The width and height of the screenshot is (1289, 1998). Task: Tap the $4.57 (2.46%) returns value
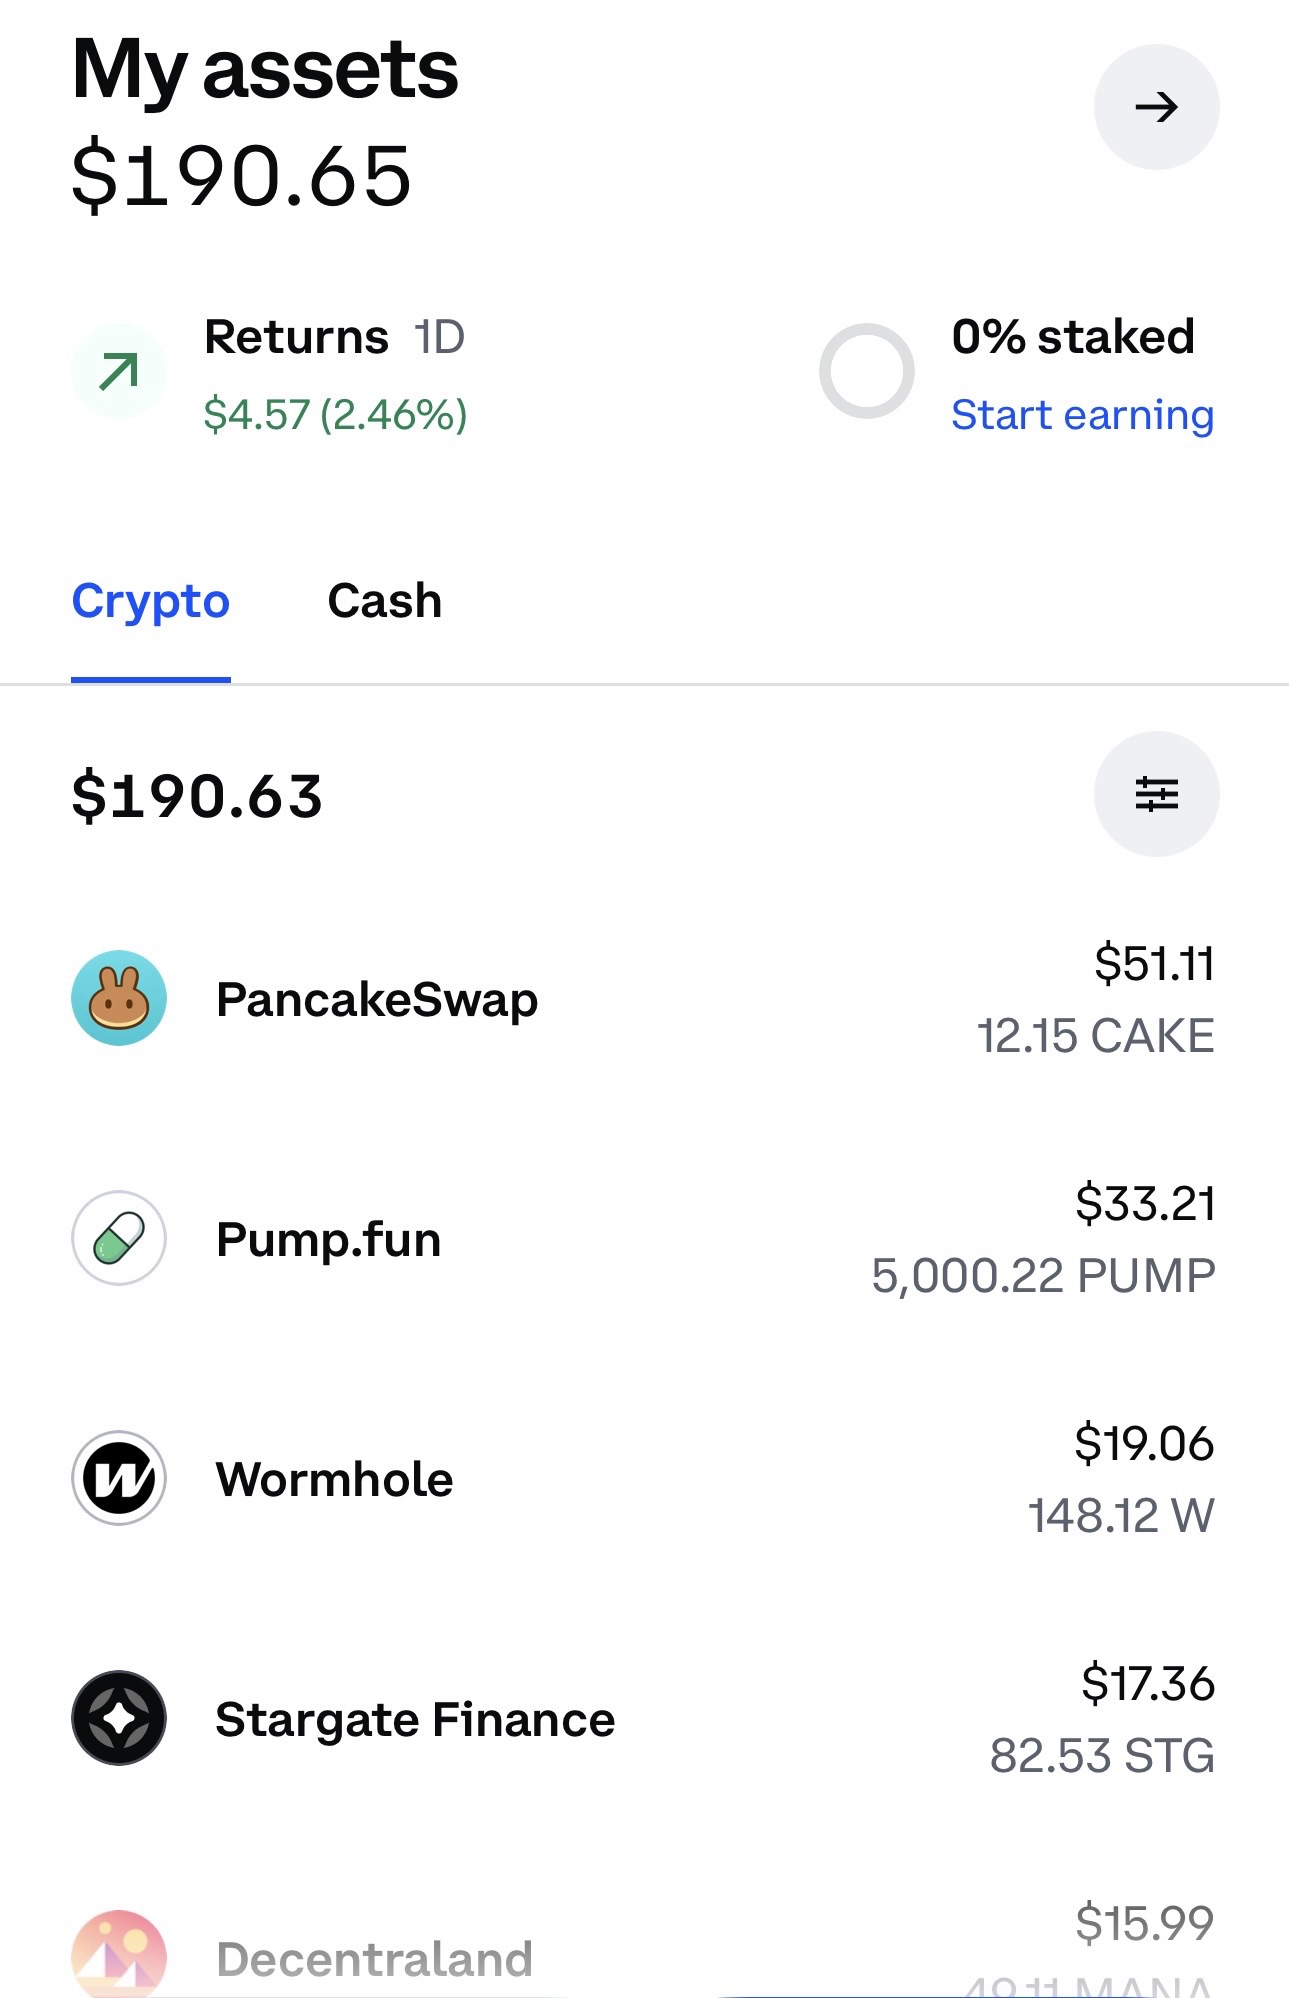335,415
